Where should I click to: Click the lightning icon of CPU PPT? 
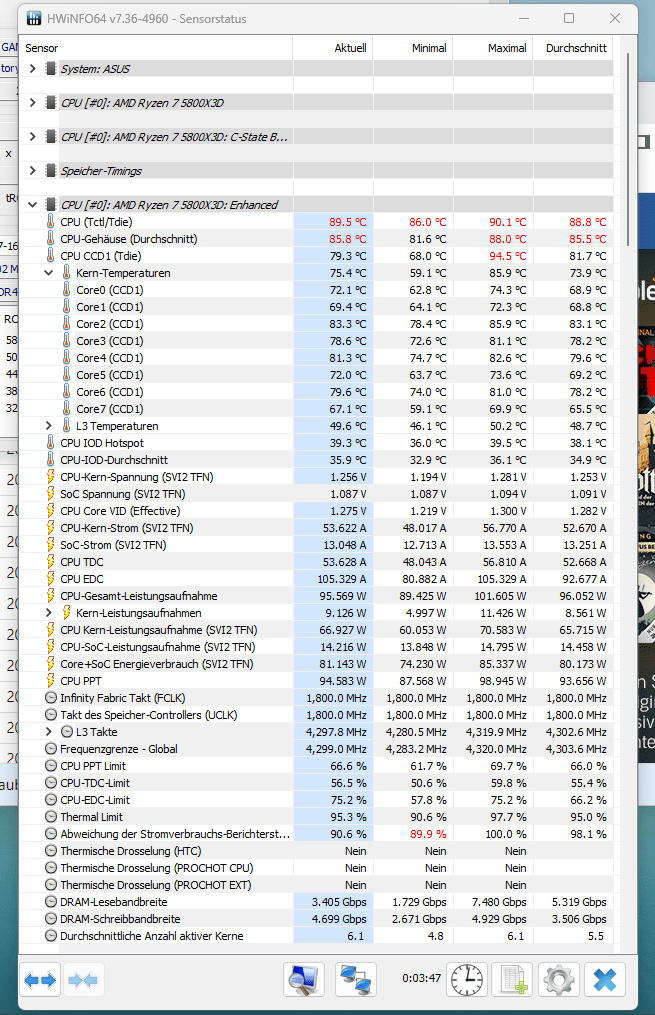[50, 680]
